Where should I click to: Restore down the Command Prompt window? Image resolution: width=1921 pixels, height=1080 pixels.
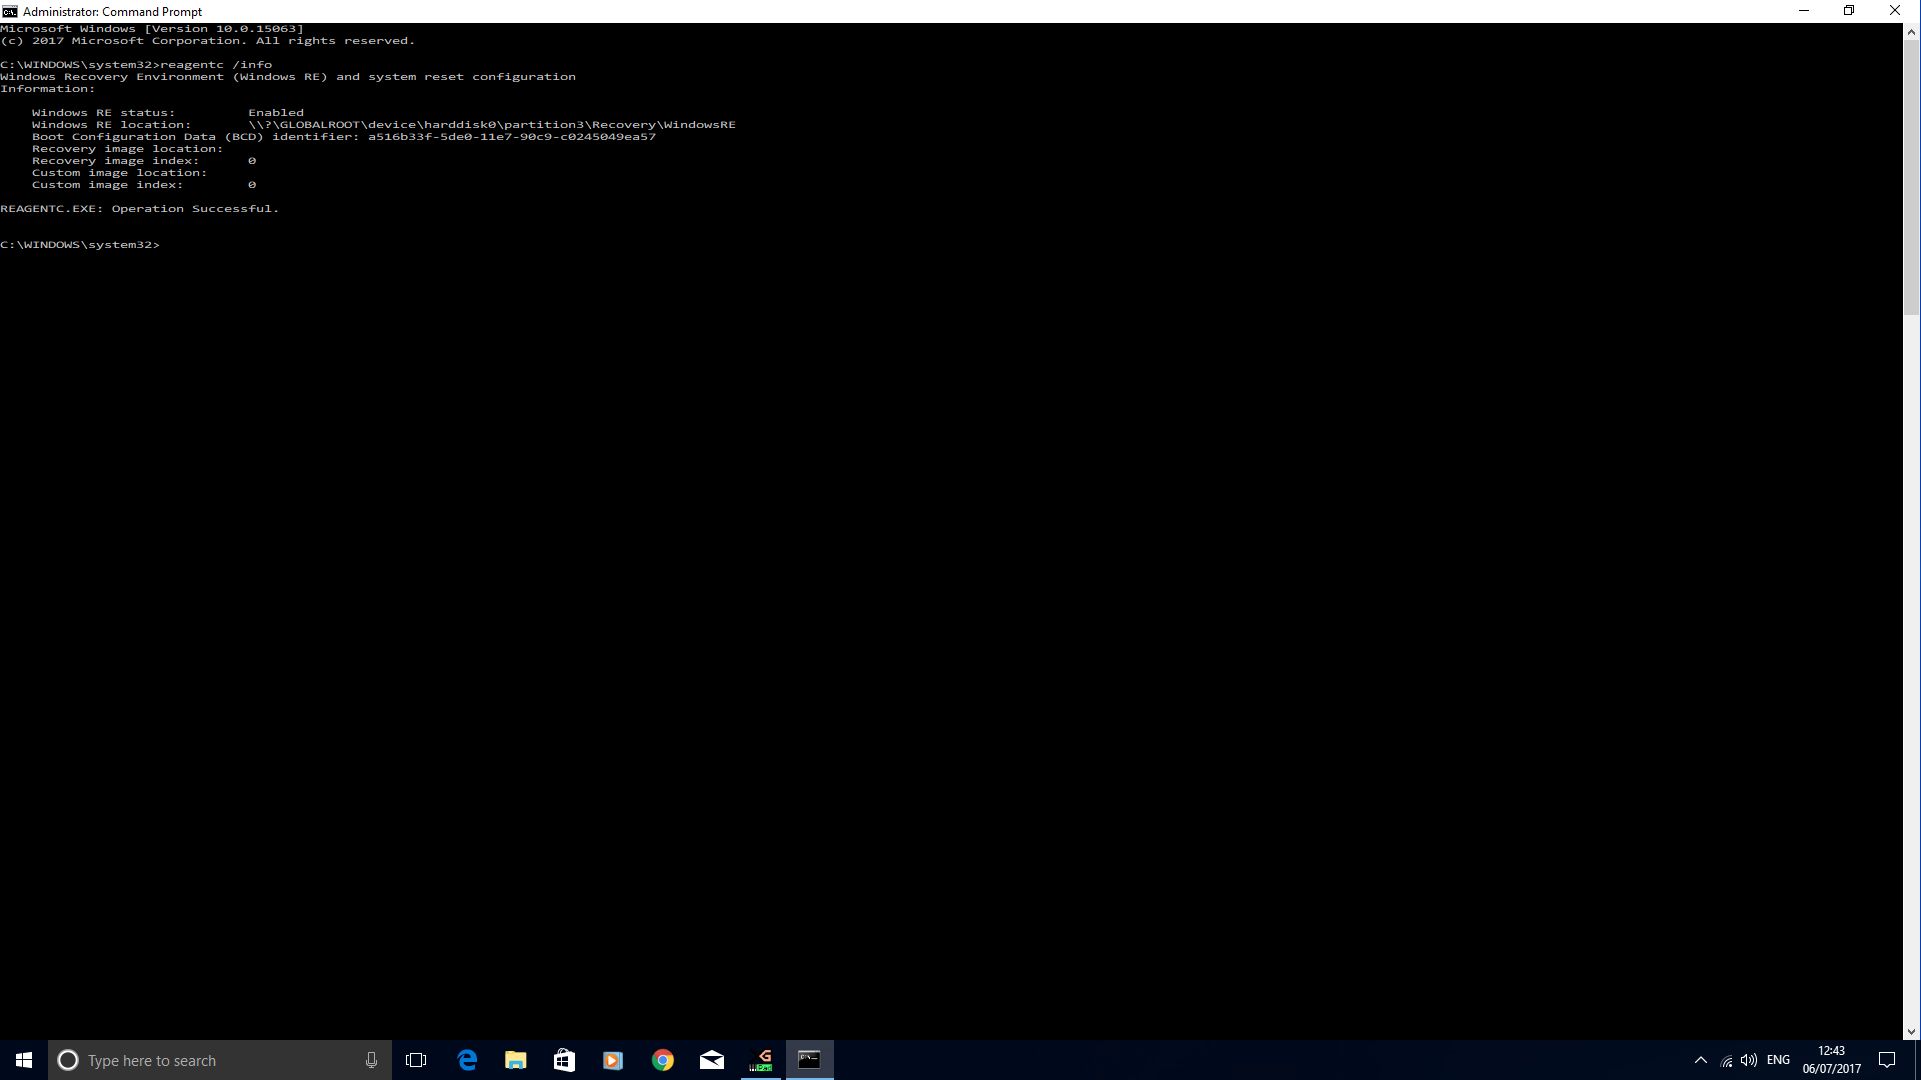tap(1849, 11)
